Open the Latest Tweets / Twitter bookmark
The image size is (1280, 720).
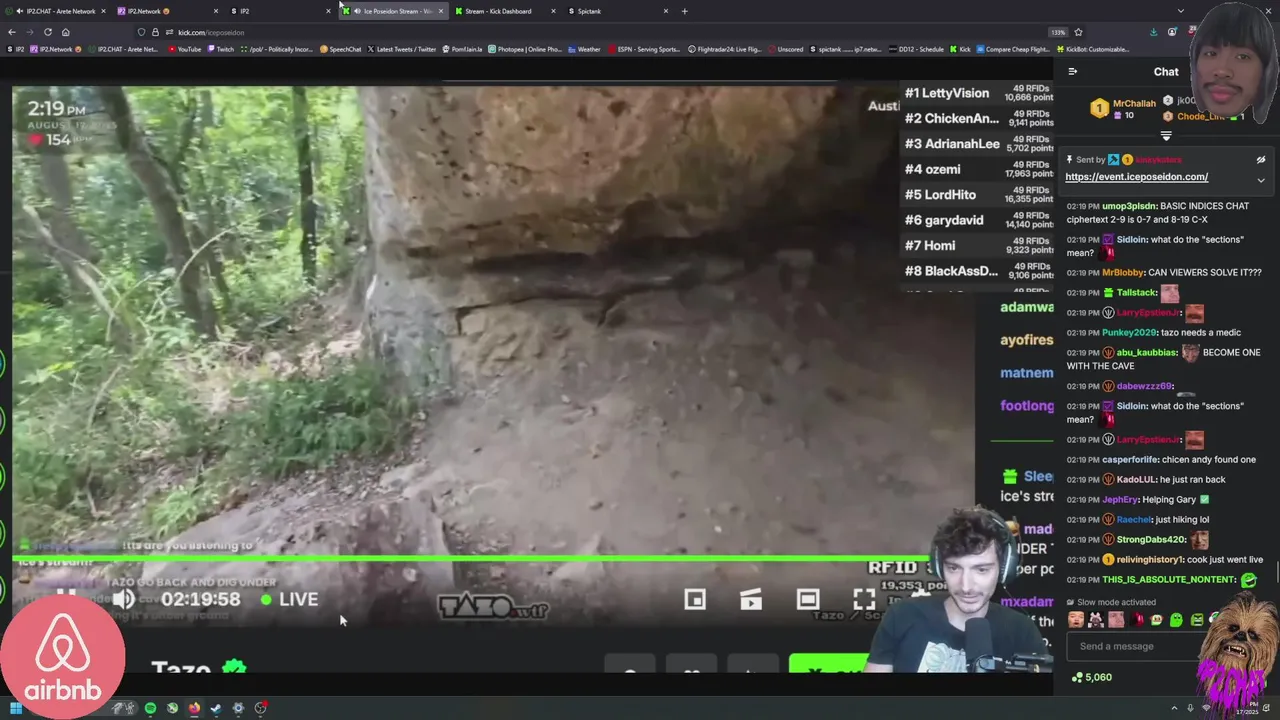pyautogui.click(x=401, y=49)
